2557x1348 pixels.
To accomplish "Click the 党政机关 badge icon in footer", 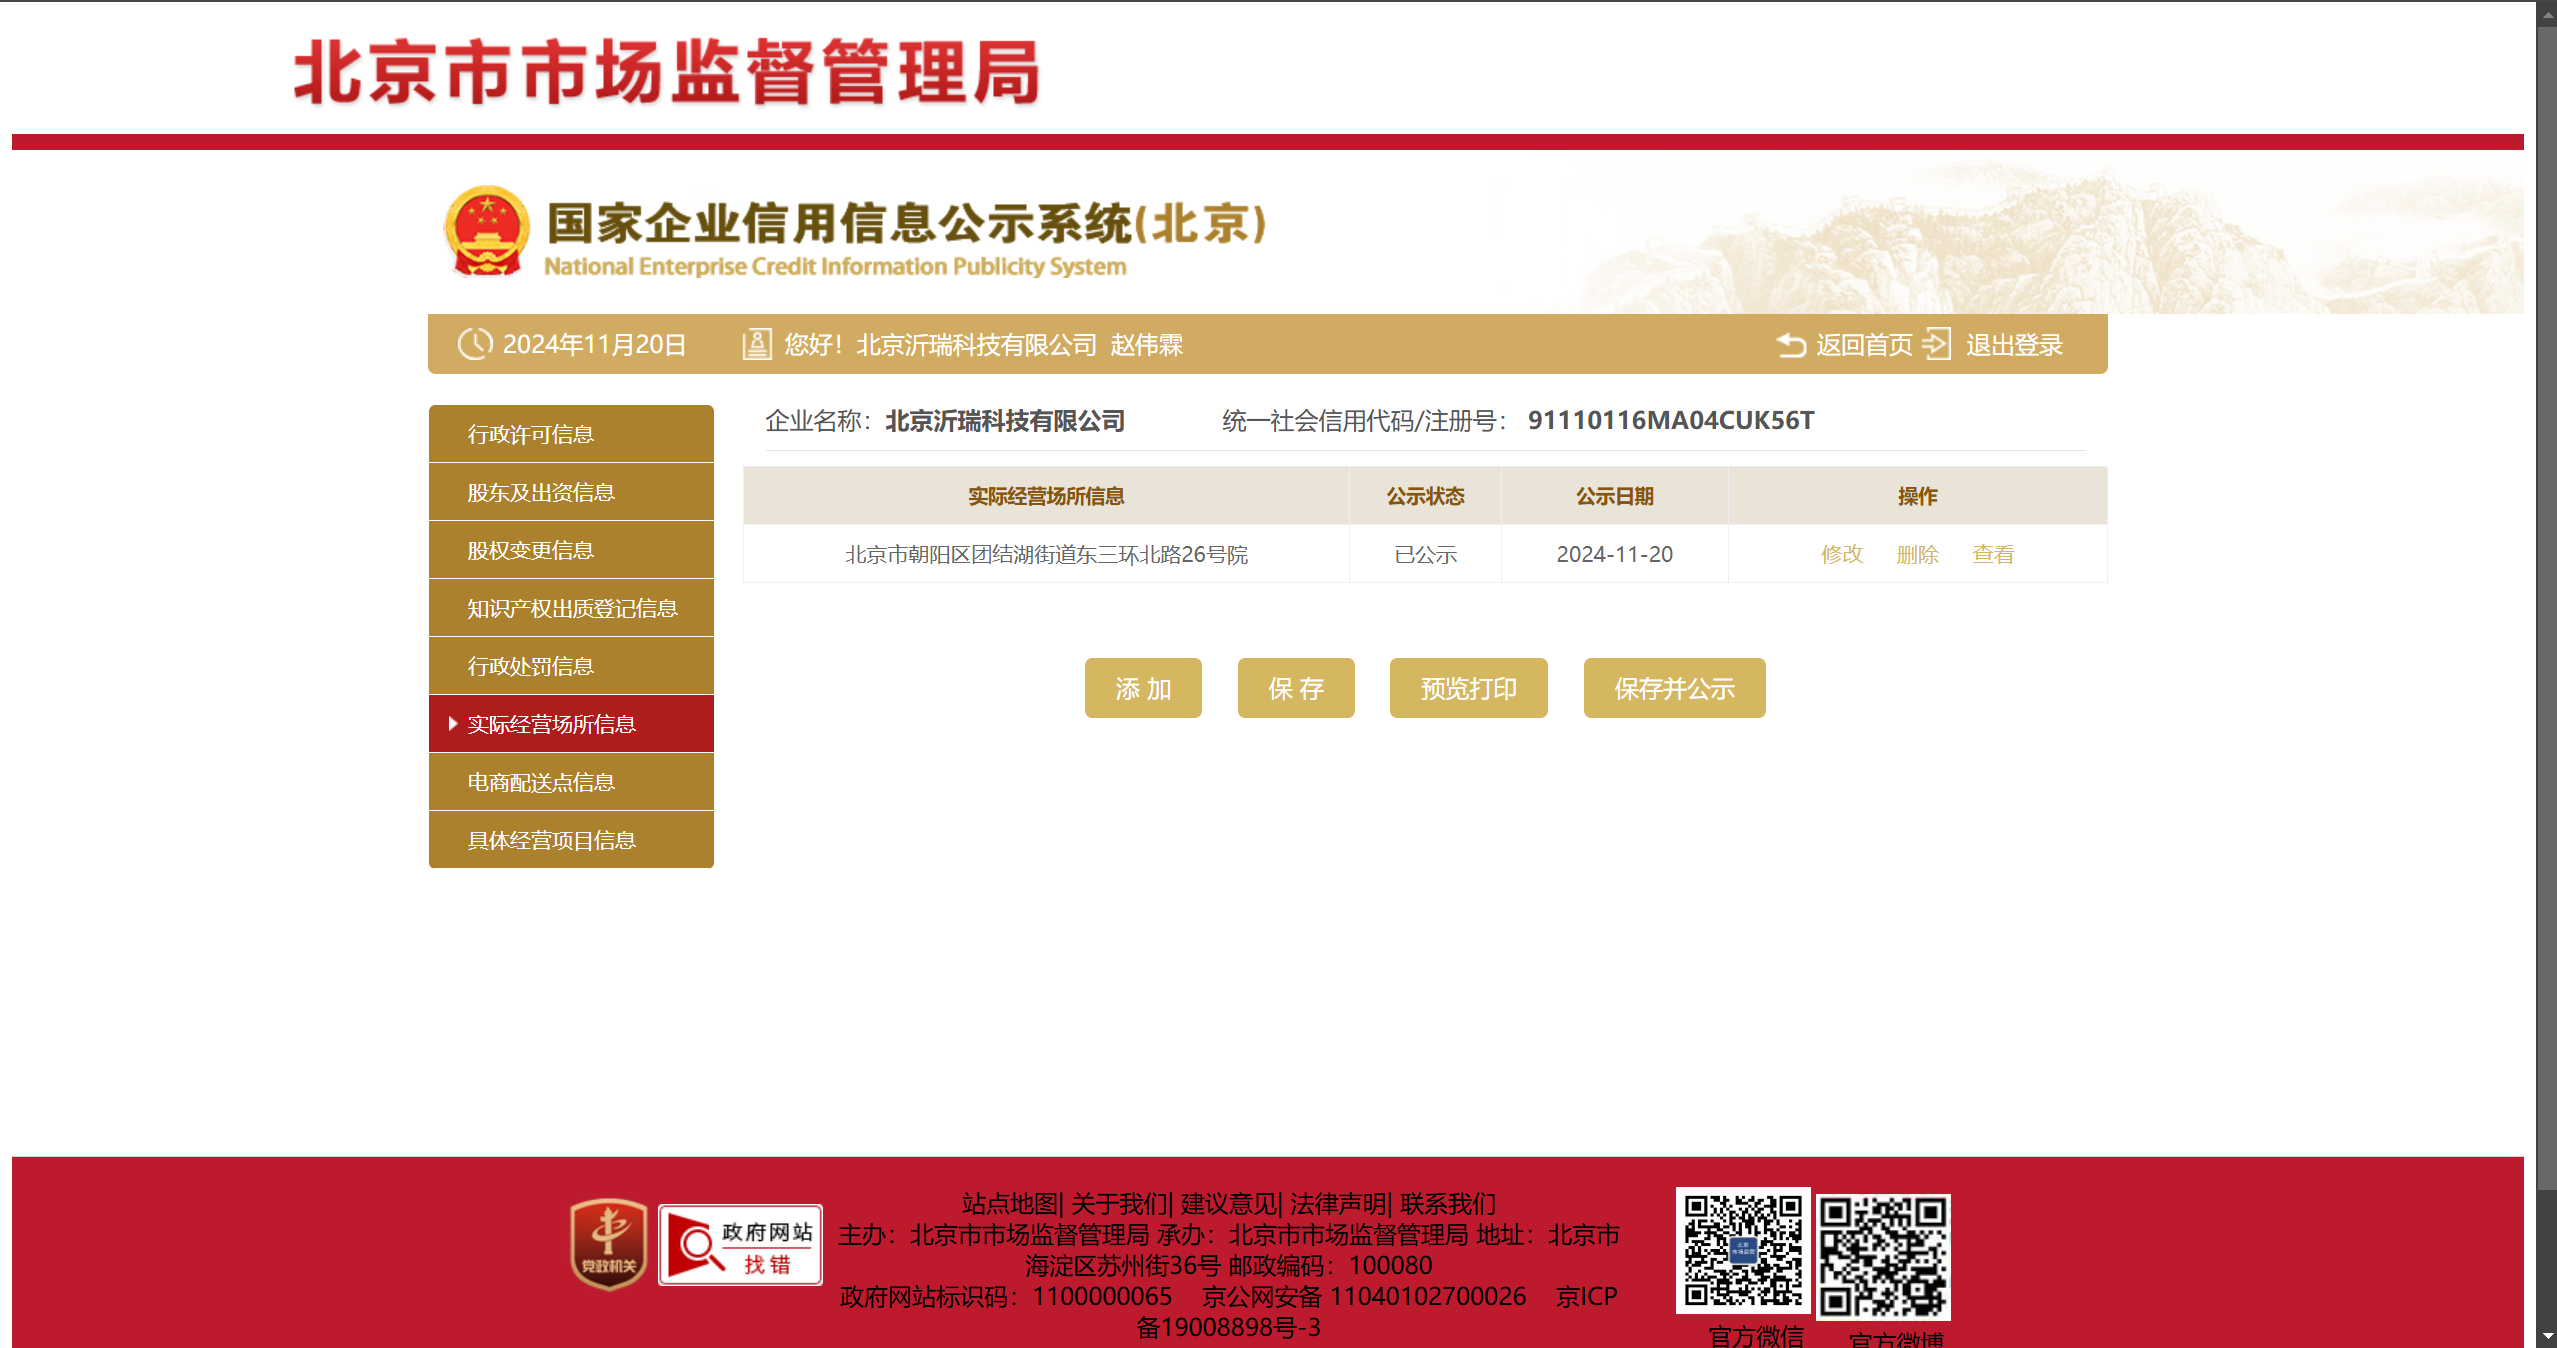I will click(609, 1244).
